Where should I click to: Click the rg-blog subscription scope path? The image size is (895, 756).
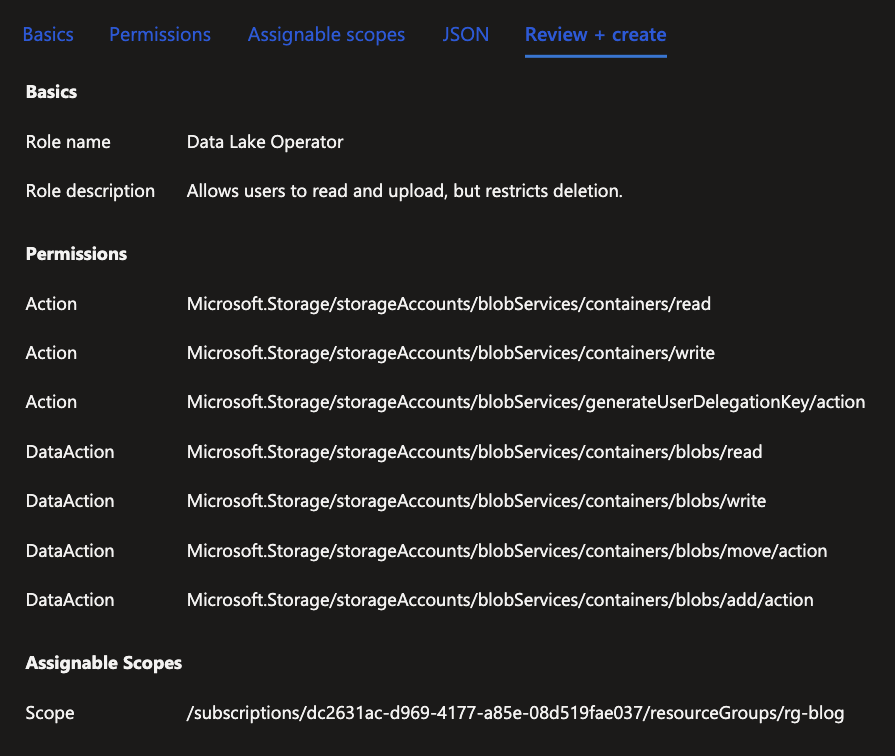tap(515, 713)
